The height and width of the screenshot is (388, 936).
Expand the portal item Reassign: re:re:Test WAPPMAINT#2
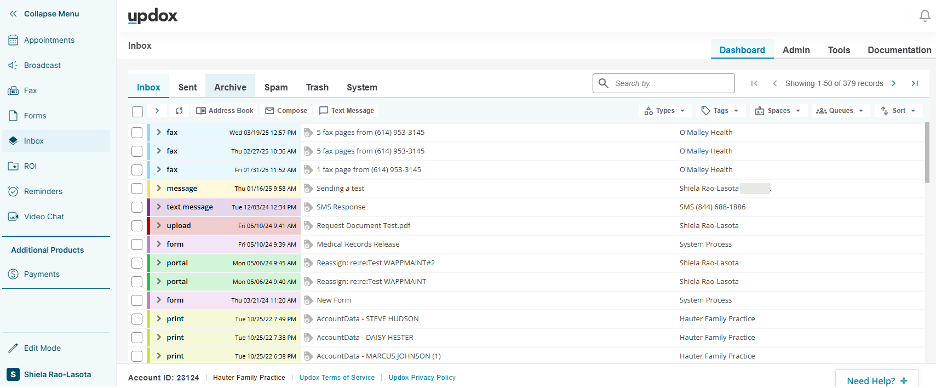coord(159,263)
